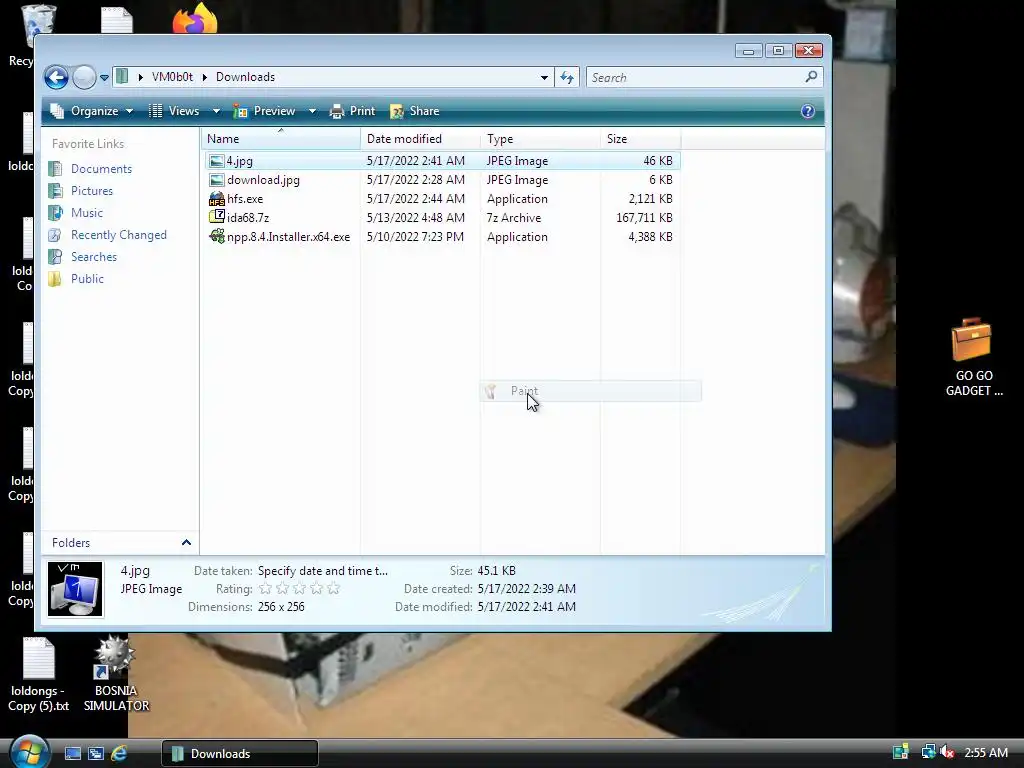Open the Windows Start orb

coord(29,752)
